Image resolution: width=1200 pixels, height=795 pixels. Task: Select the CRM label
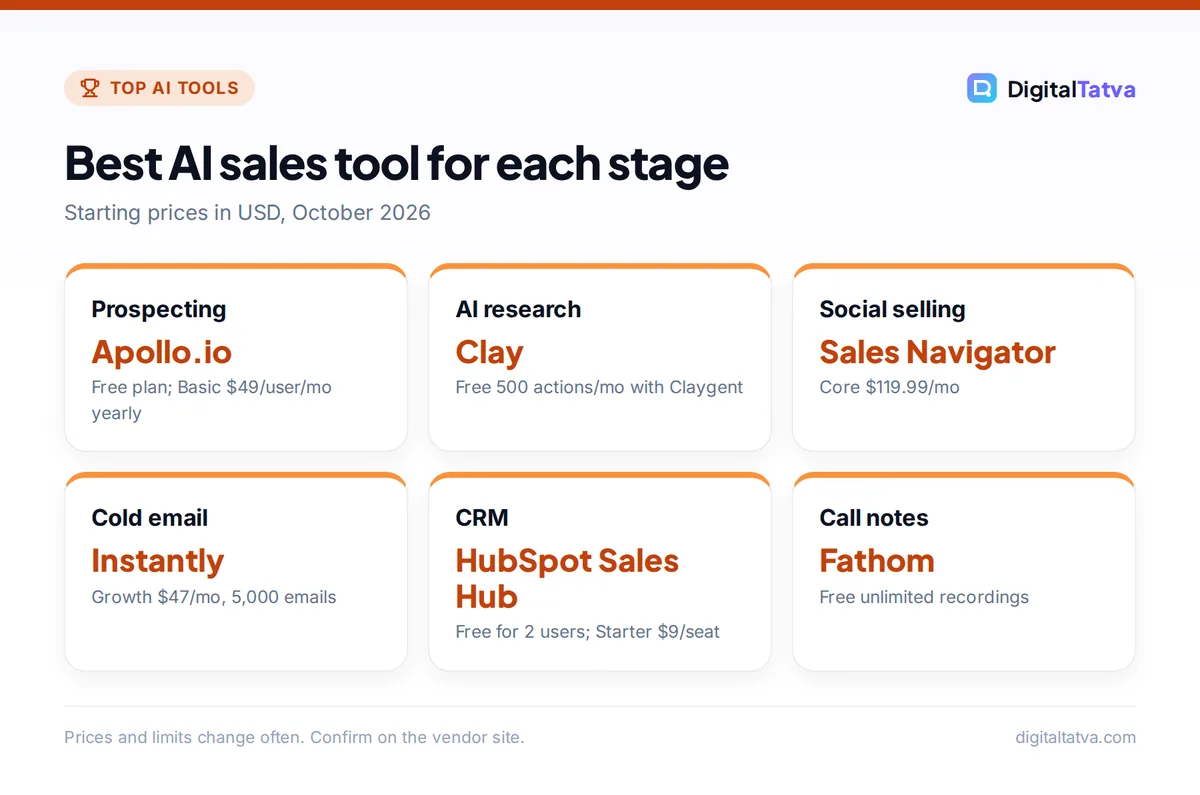(482, 518)
